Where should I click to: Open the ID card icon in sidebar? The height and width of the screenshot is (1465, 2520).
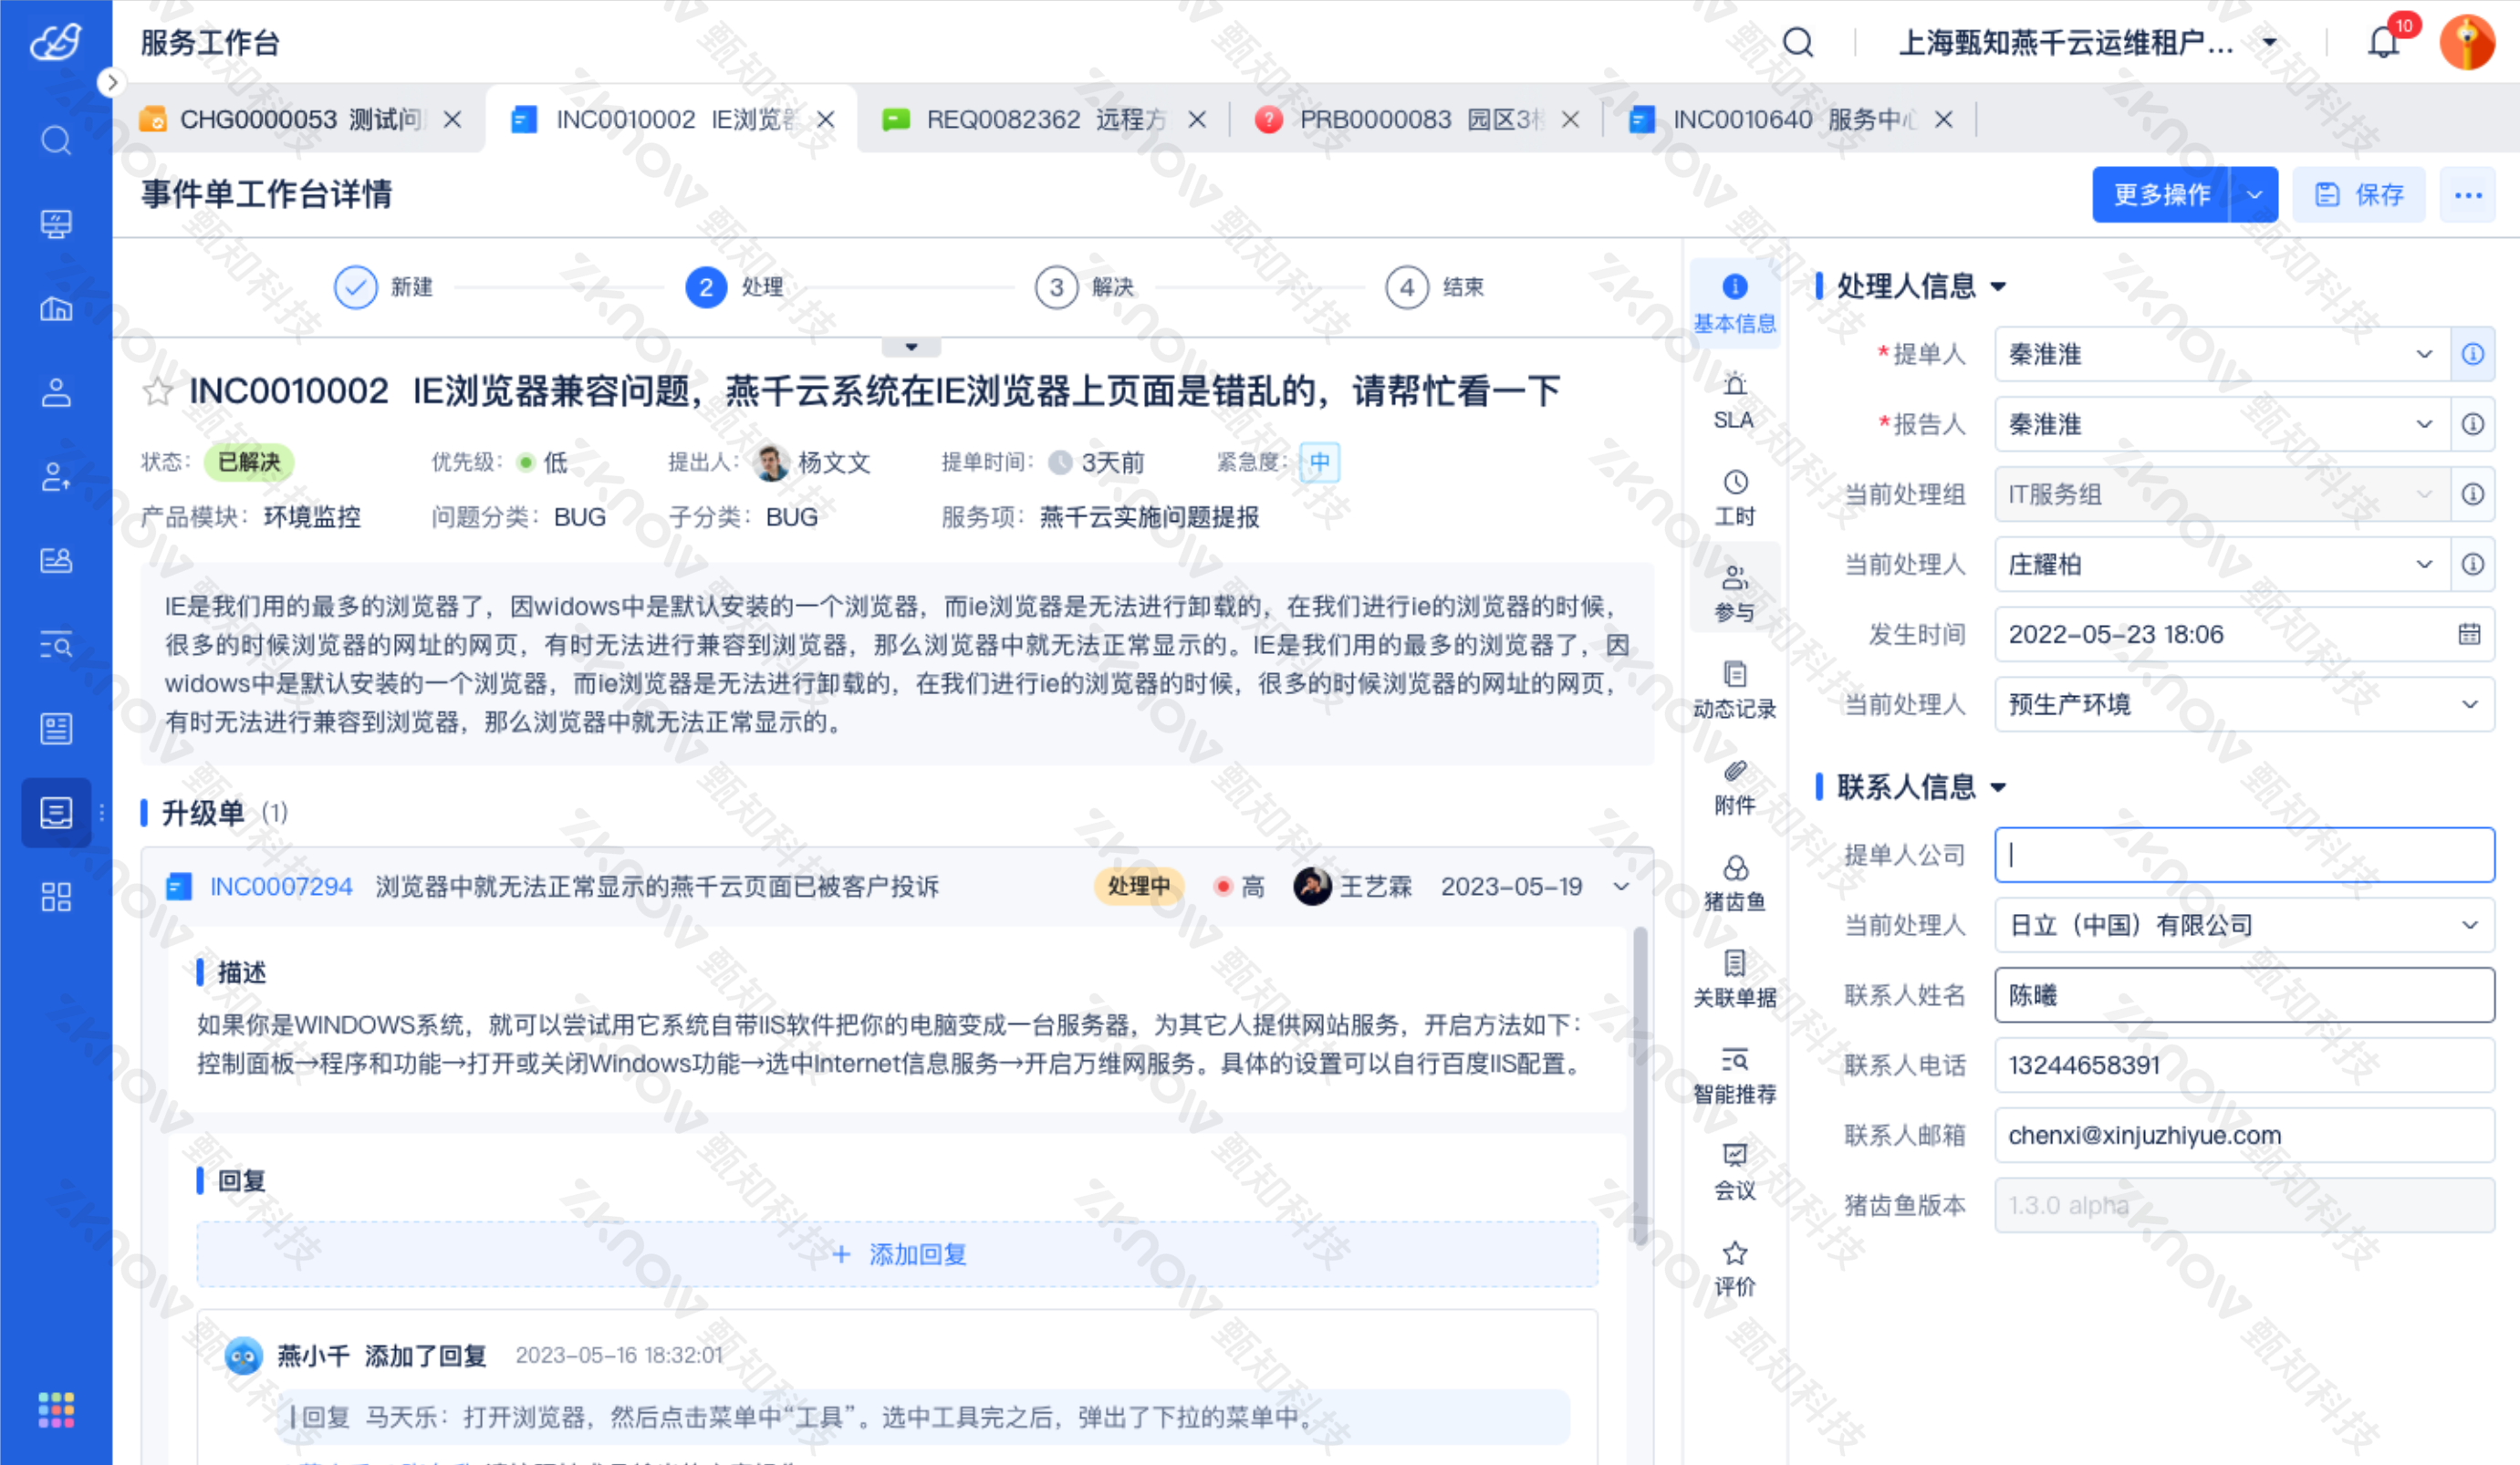(x=56, y=560)
